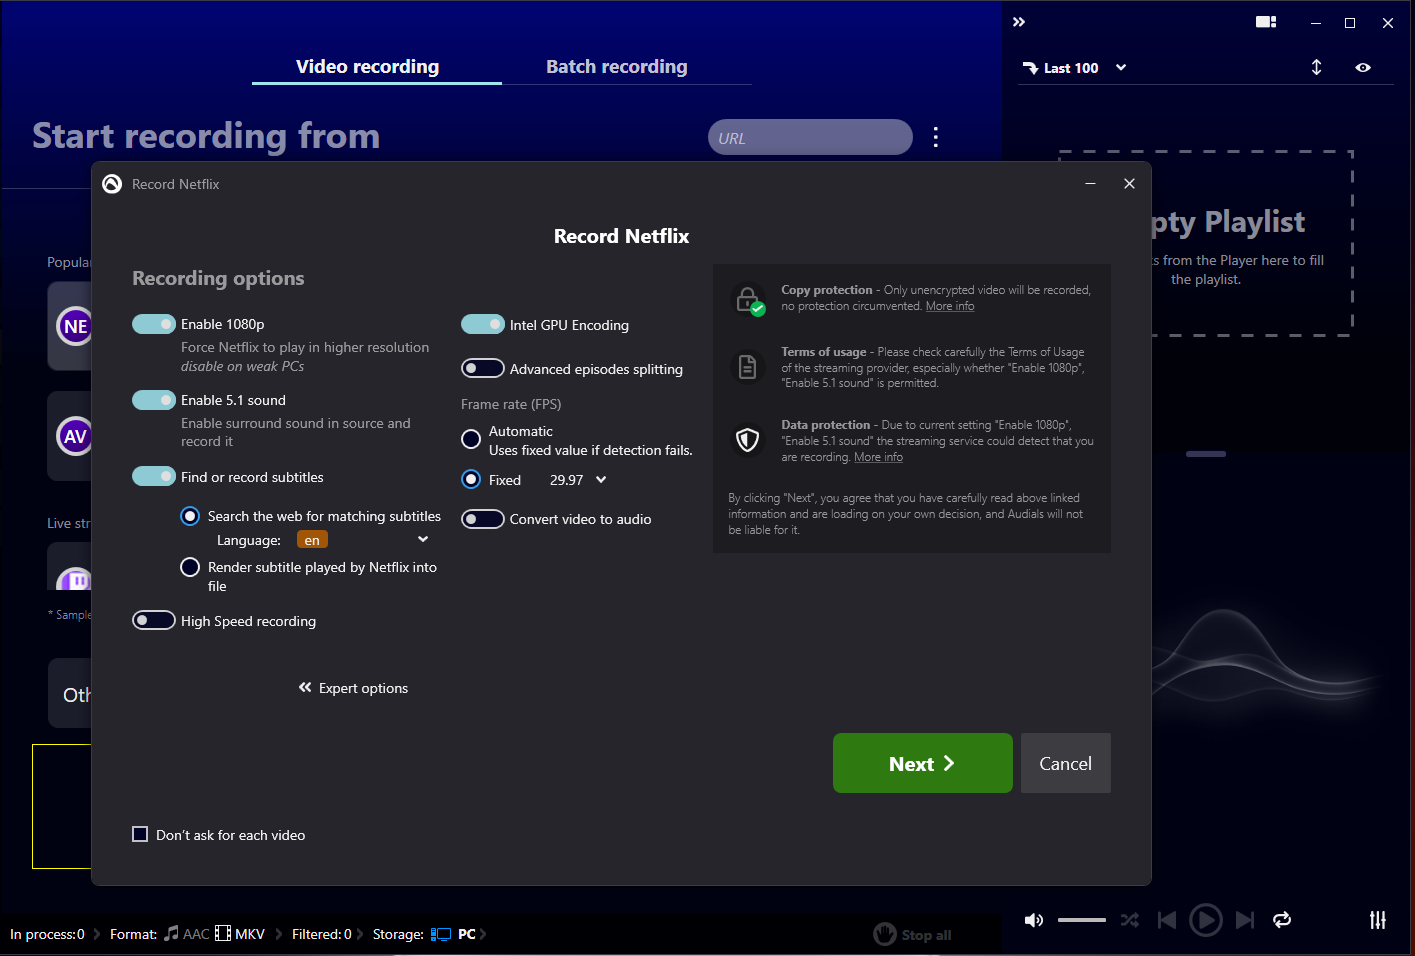Click the Terms of usage document icon

(747, 367)
